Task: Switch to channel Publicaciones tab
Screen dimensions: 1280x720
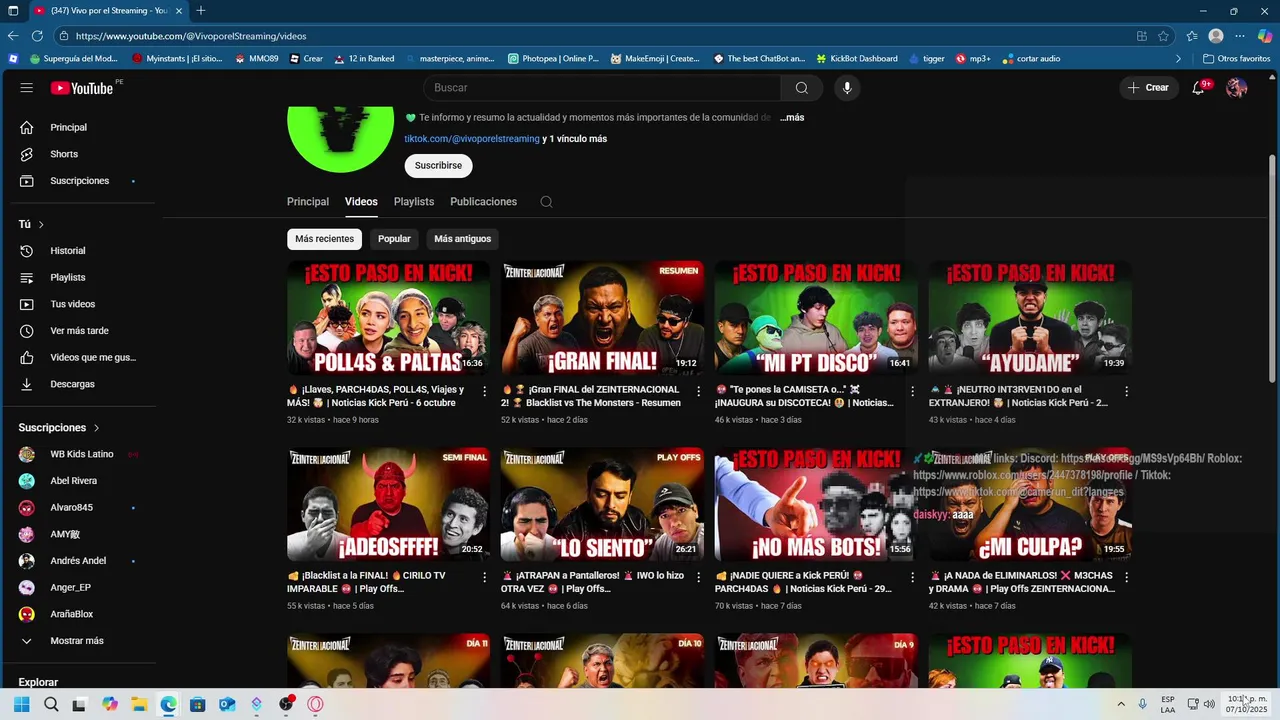Action: tap(483, 202)
